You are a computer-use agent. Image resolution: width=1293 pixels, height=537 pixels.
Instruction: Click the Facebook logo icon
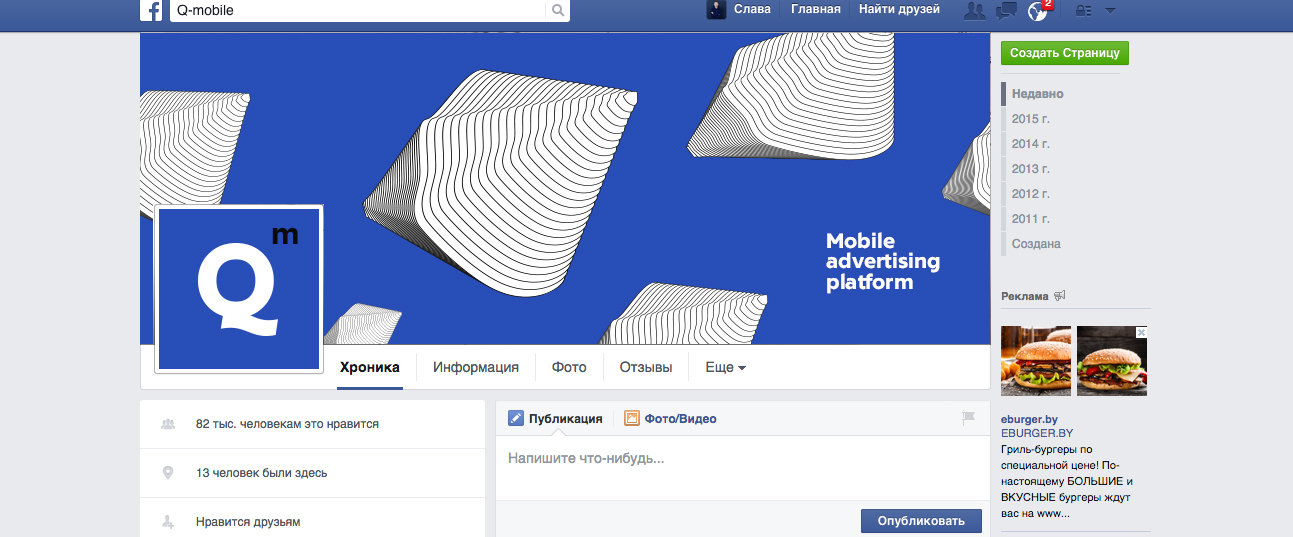pos(151,11)
